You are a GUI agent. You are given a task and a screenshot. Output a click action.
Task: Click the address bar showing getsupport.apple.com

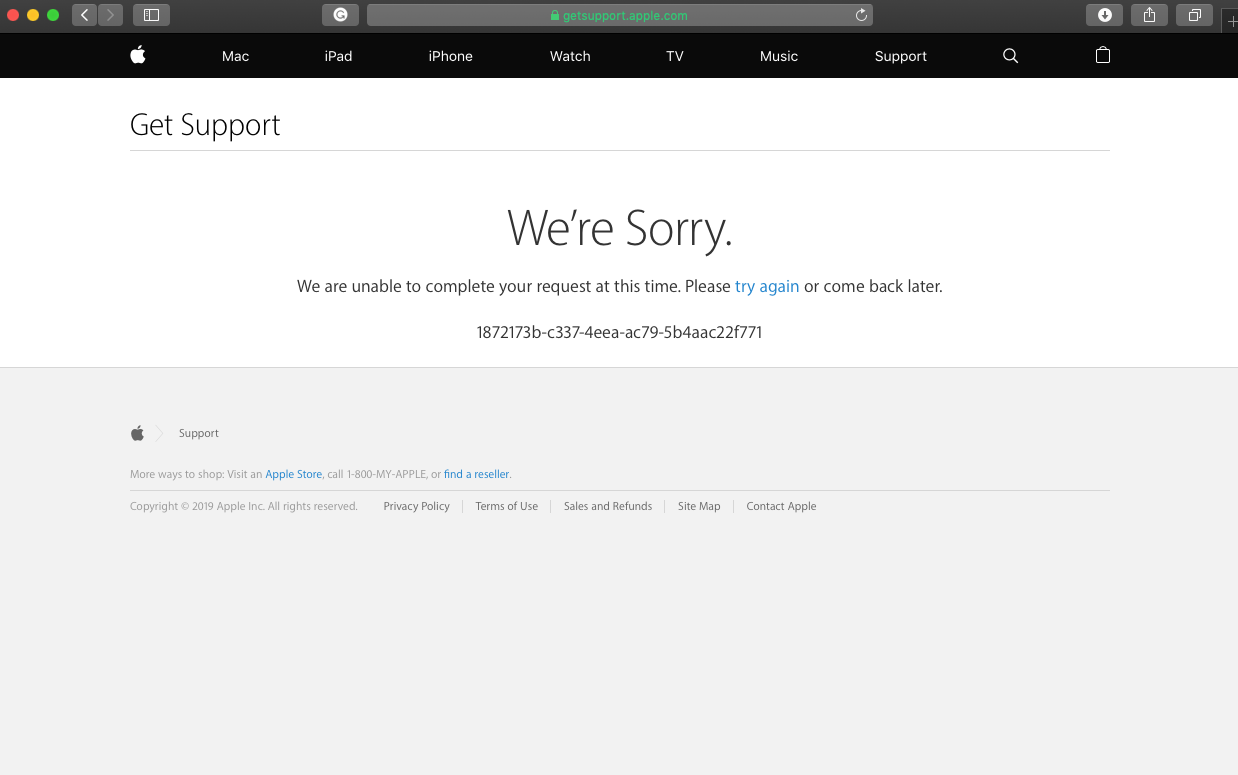tap(619, 14)
